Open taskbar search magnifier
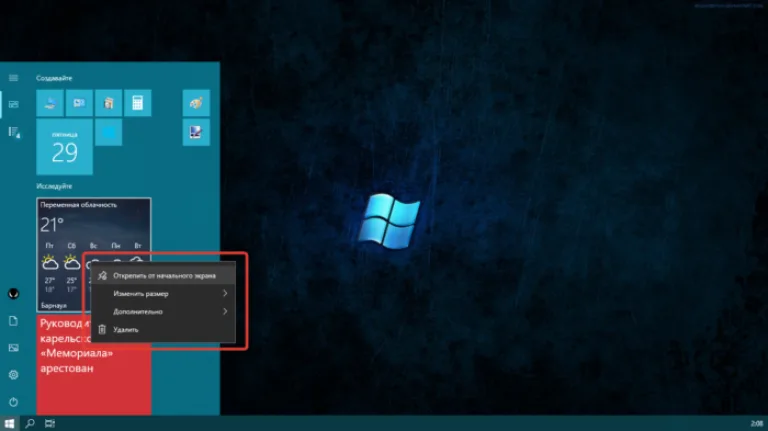Screen dimensions: 768x431 tap(30, 424)
